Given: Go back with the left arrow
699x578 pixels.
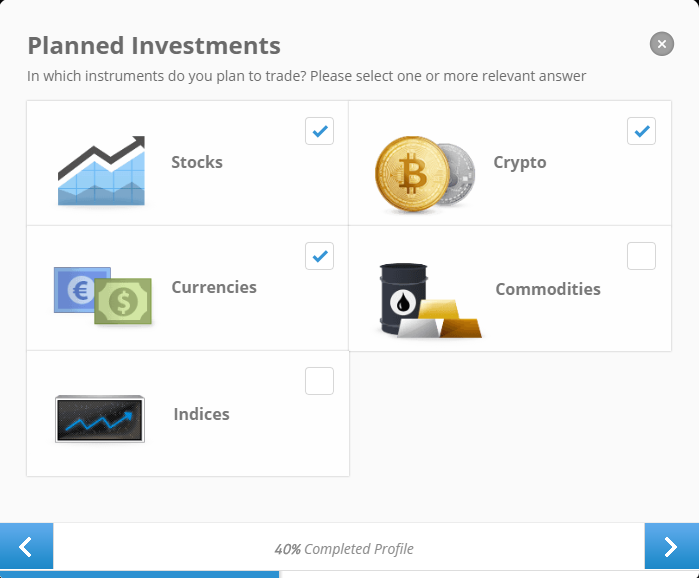Looking at the screenshot, I should [26, 546].
